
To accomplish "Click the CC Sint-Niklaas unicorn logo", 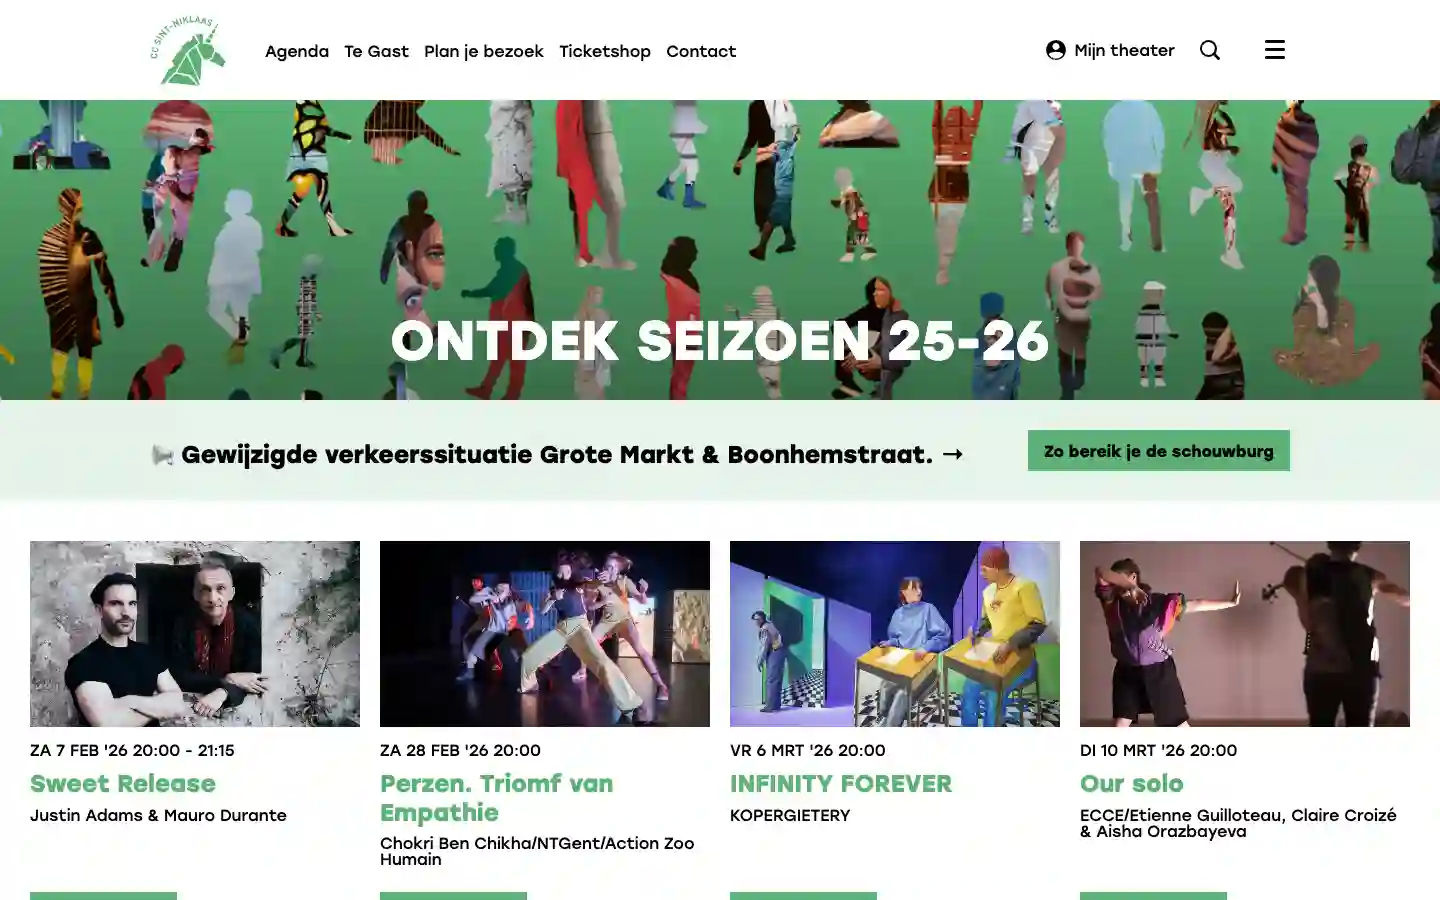I will point(188,51).
